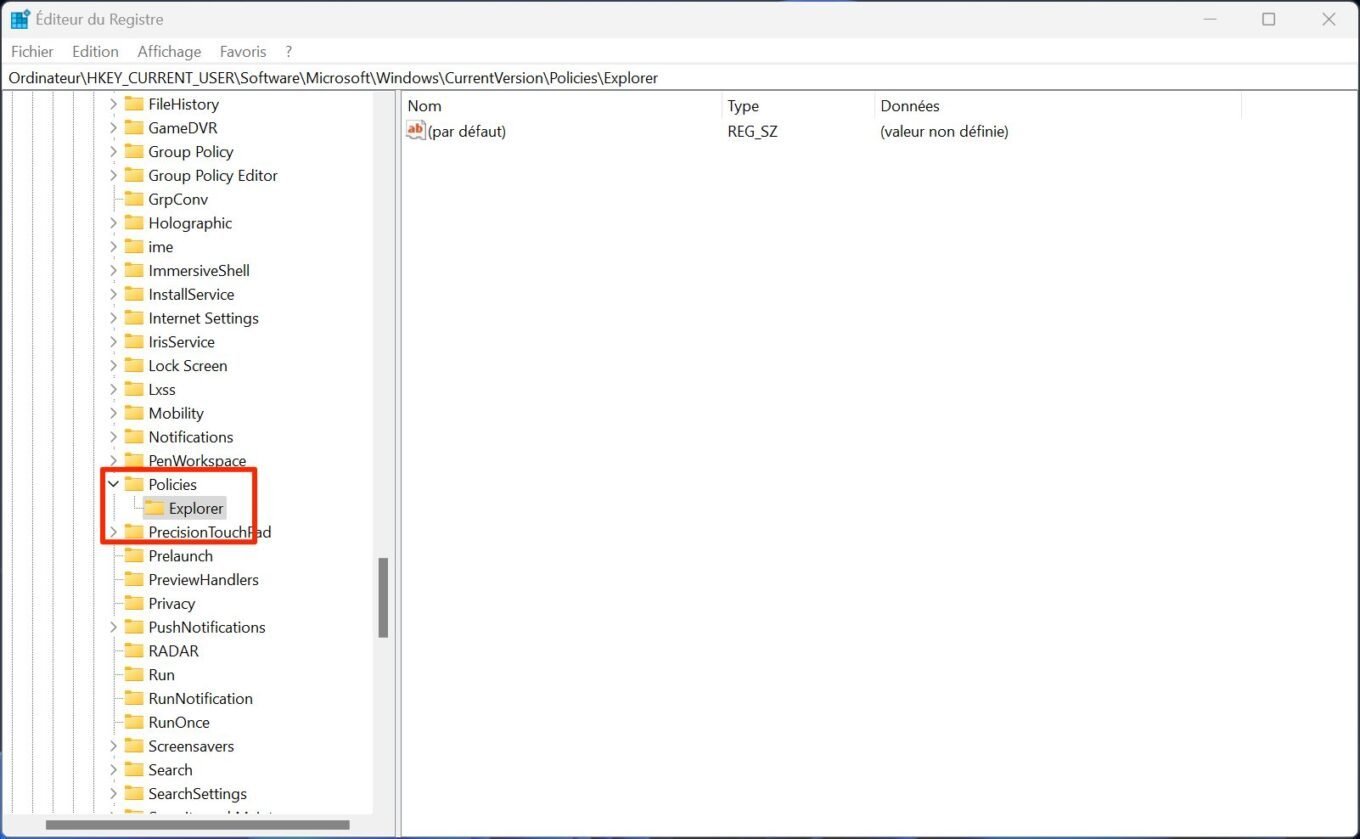Select the RunNotification key label

[x=201, y=699]
